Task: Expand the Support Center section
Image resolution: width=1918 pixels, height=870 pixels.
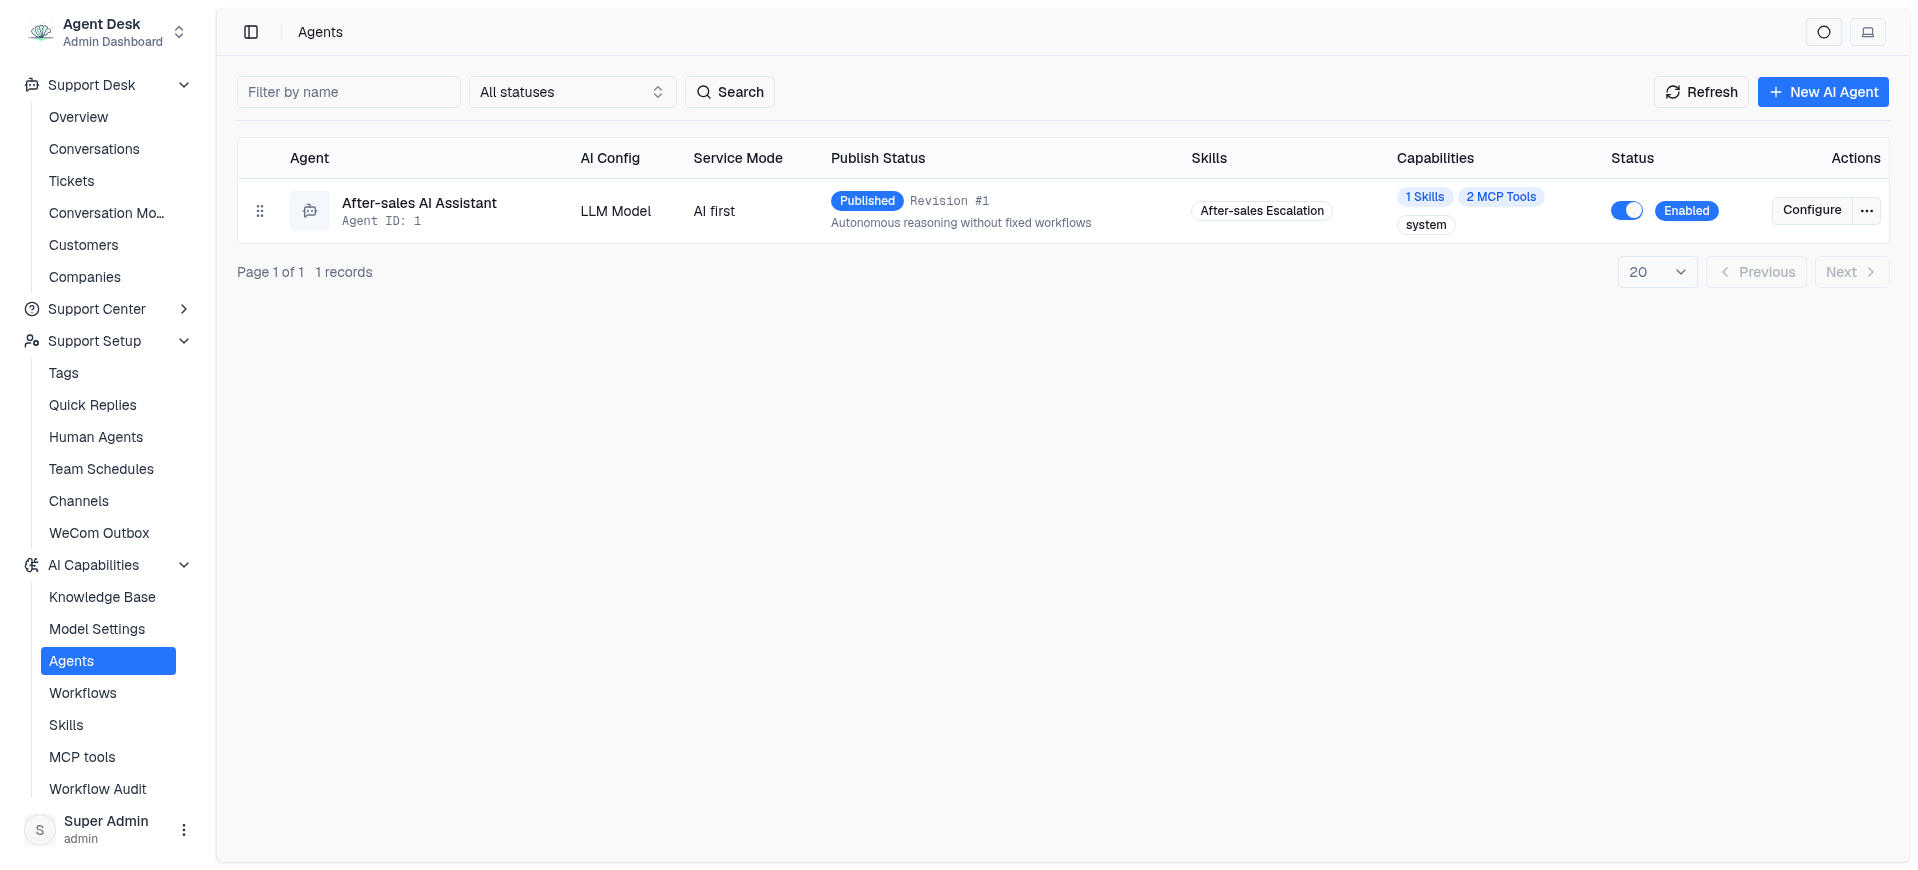Action: tap(184, 309)
